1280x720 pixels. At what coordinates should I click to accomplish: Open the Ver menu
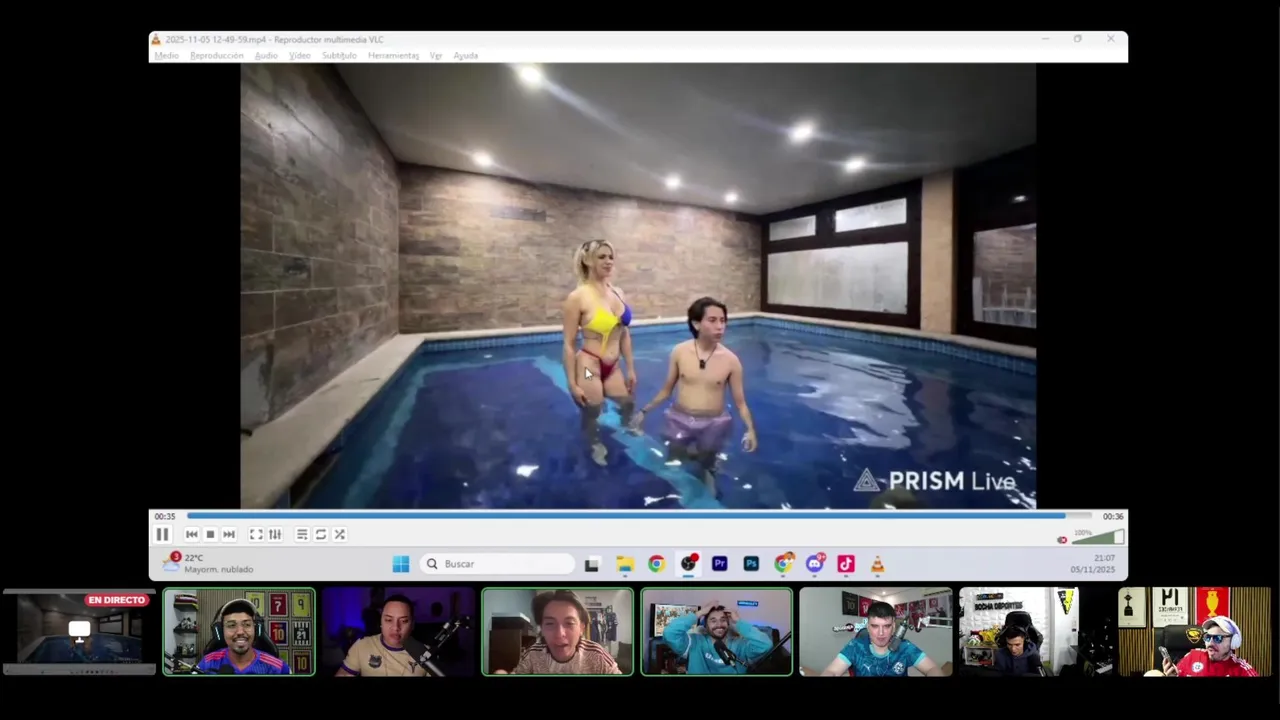pos(436,55)
